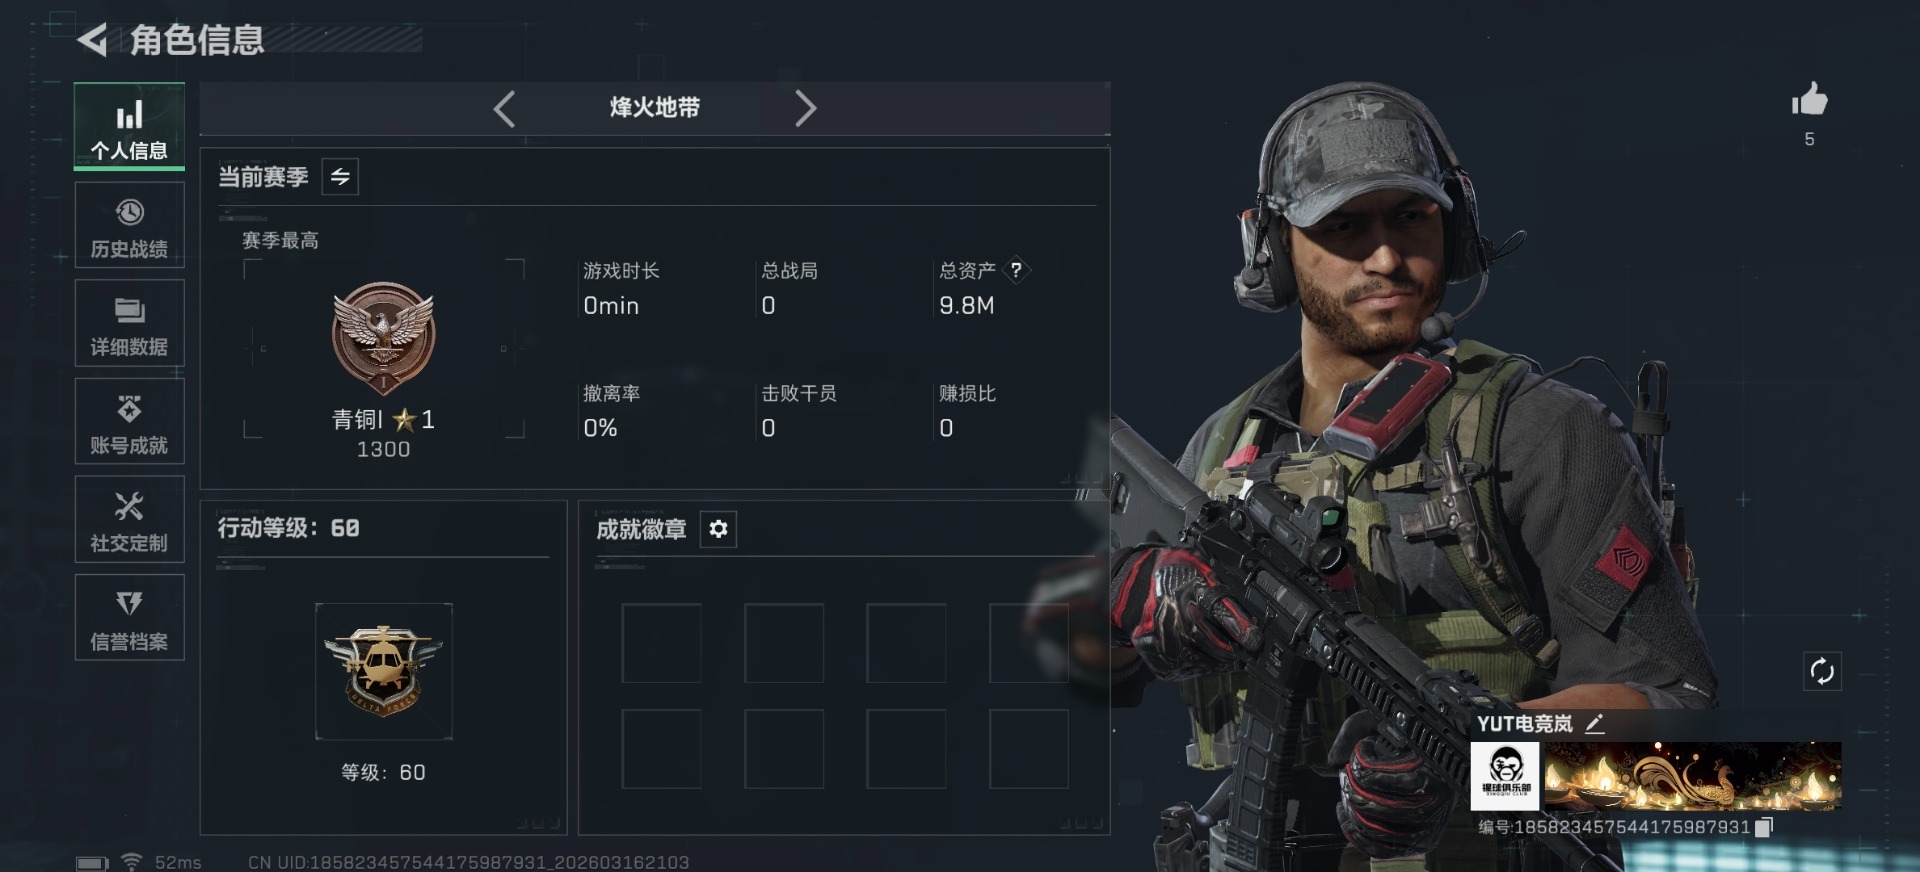Screen dimensions: 1920x872
Task: Toggle season with the swap icon beside 当前赛季
Action: coord(340,177)
